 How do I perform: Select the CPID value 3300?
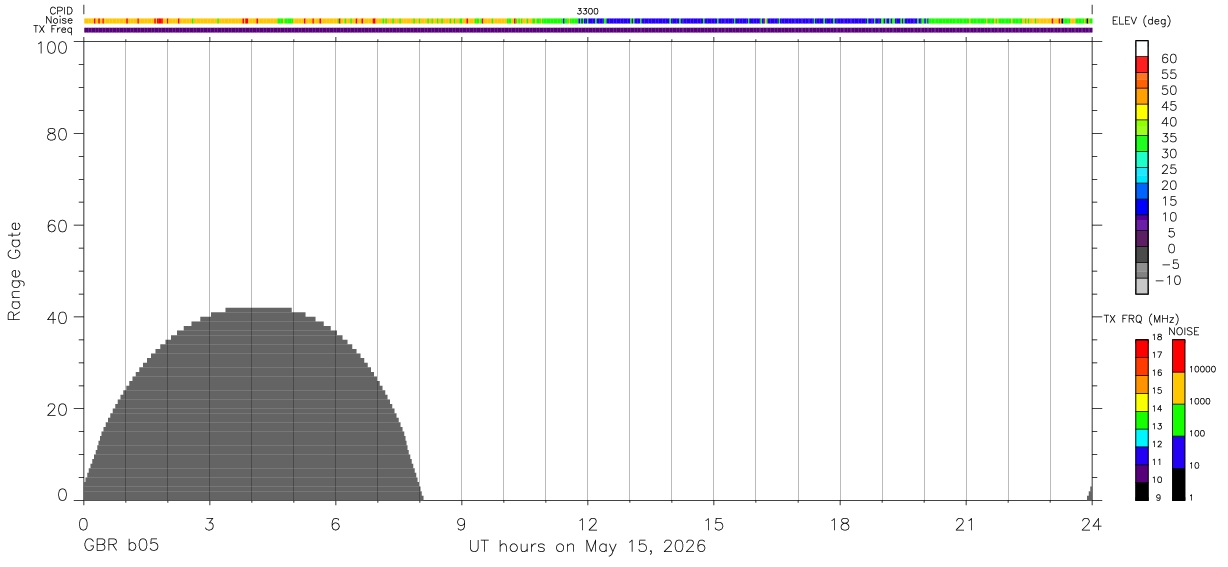click(x=588, y=11)
